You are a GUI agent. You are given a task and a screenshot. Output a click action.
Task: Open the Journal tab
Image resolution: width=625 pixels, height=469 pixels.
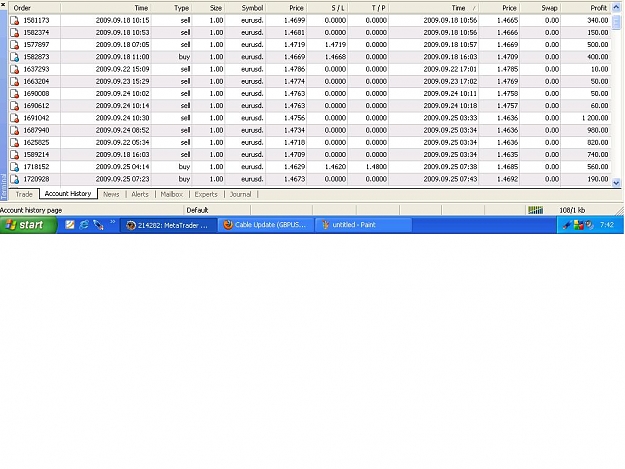point(240,194)
